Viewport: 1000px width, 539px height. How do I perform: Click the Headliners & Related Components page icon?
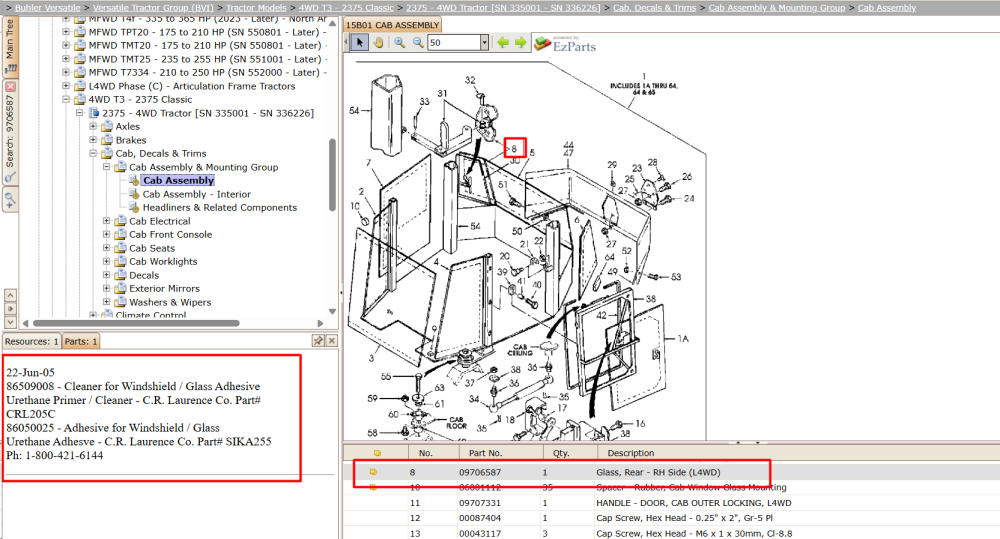tap(134, 207)
